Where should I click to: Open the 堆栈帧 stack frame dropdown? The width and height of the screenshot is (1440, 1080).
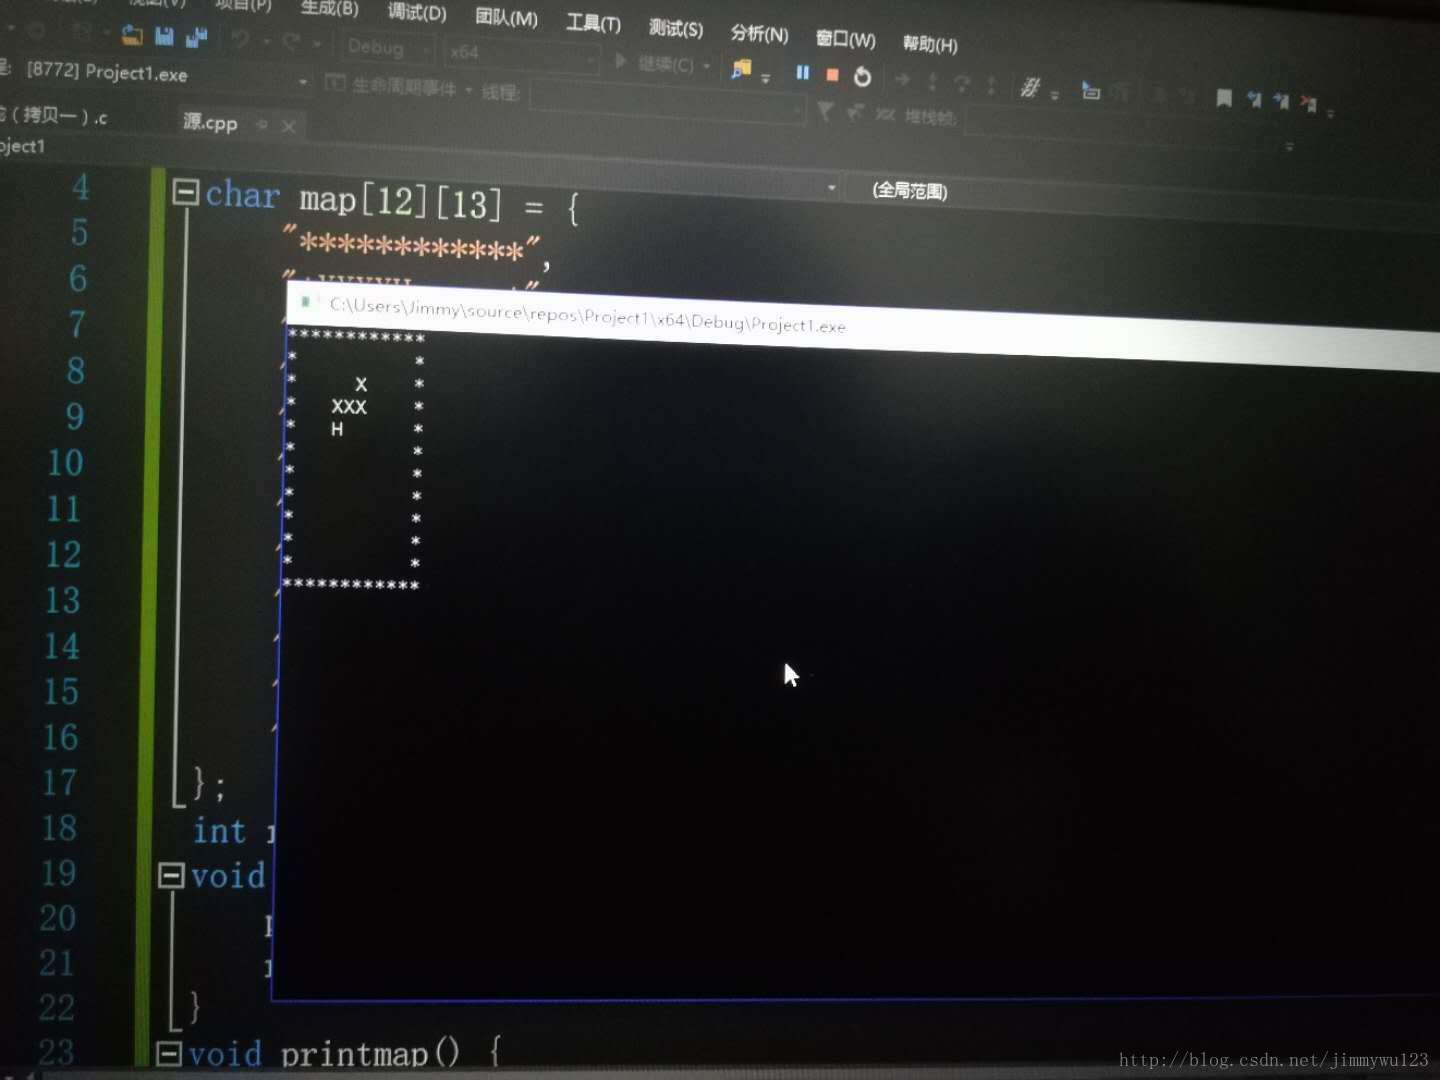(x=1130, y=128)
